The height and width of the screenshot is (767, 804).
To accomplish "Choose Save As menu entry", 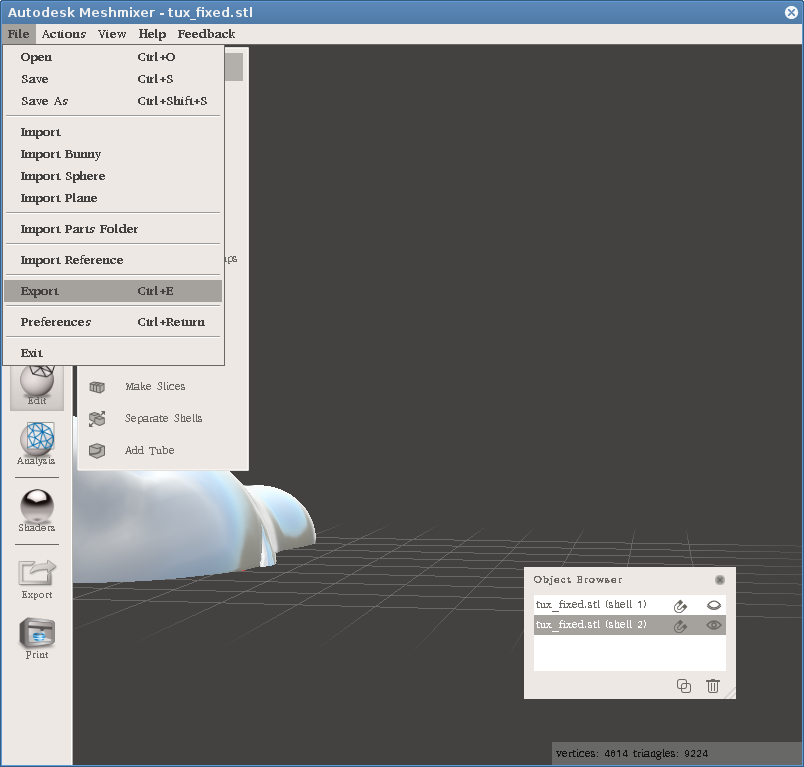I will pos(113,101).
